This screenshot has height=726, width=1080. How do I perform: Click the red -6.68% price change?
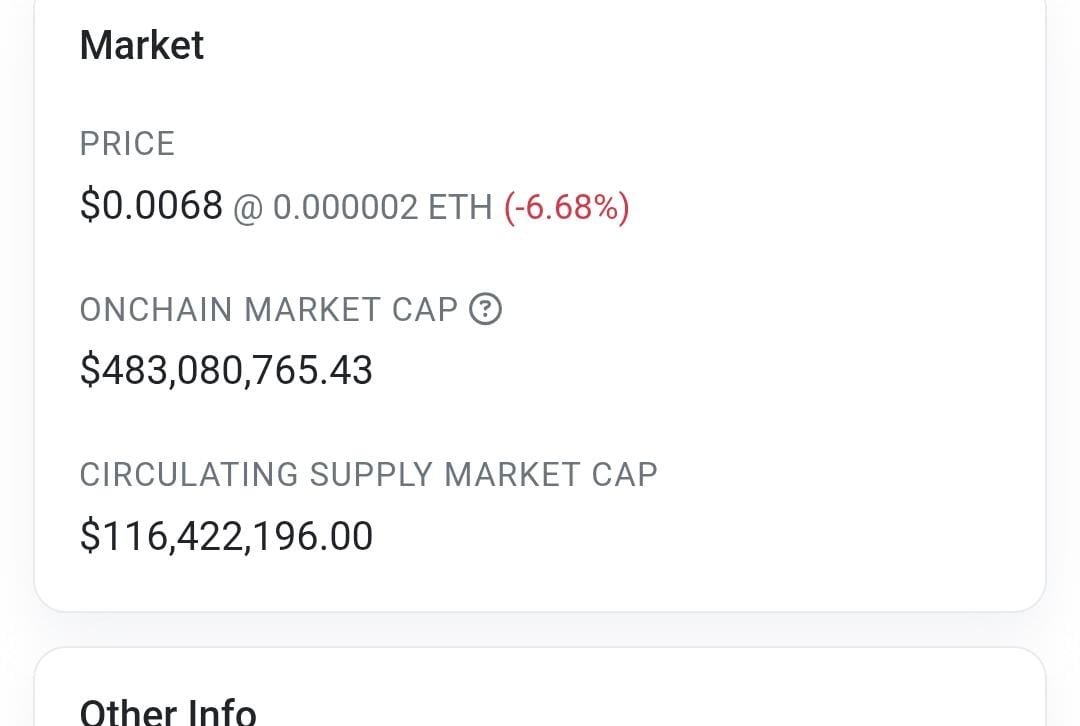tap(567, 208)
